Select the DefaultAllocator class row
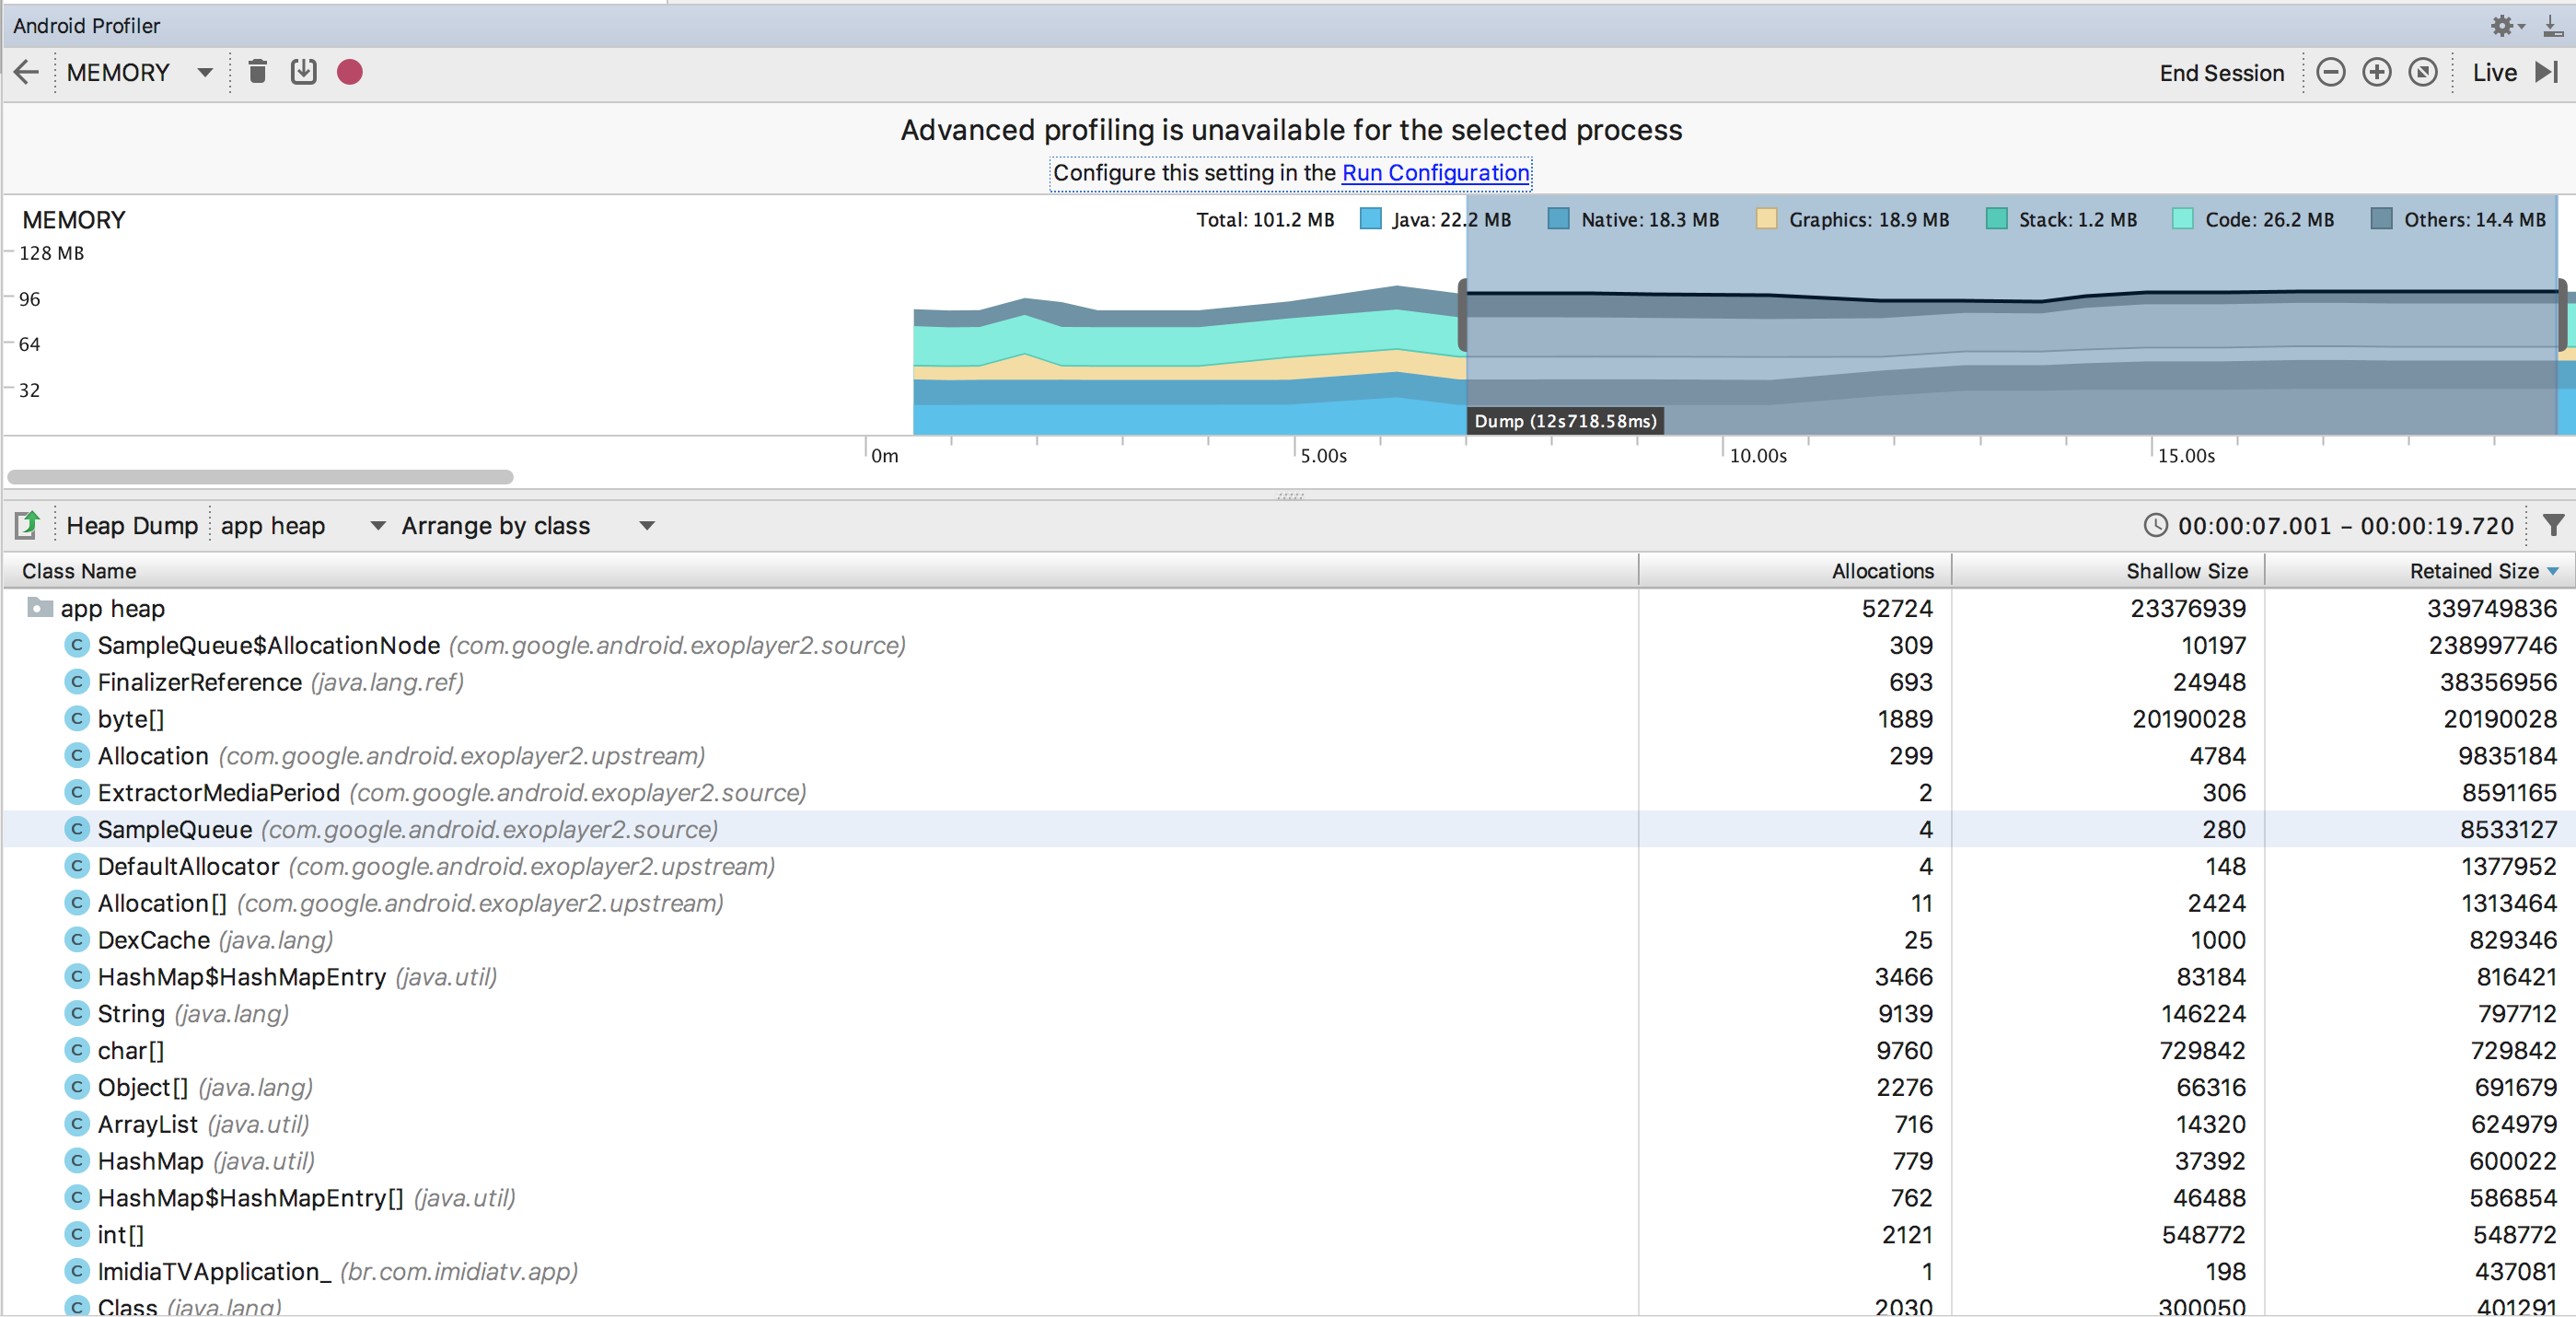 (188, 866)
